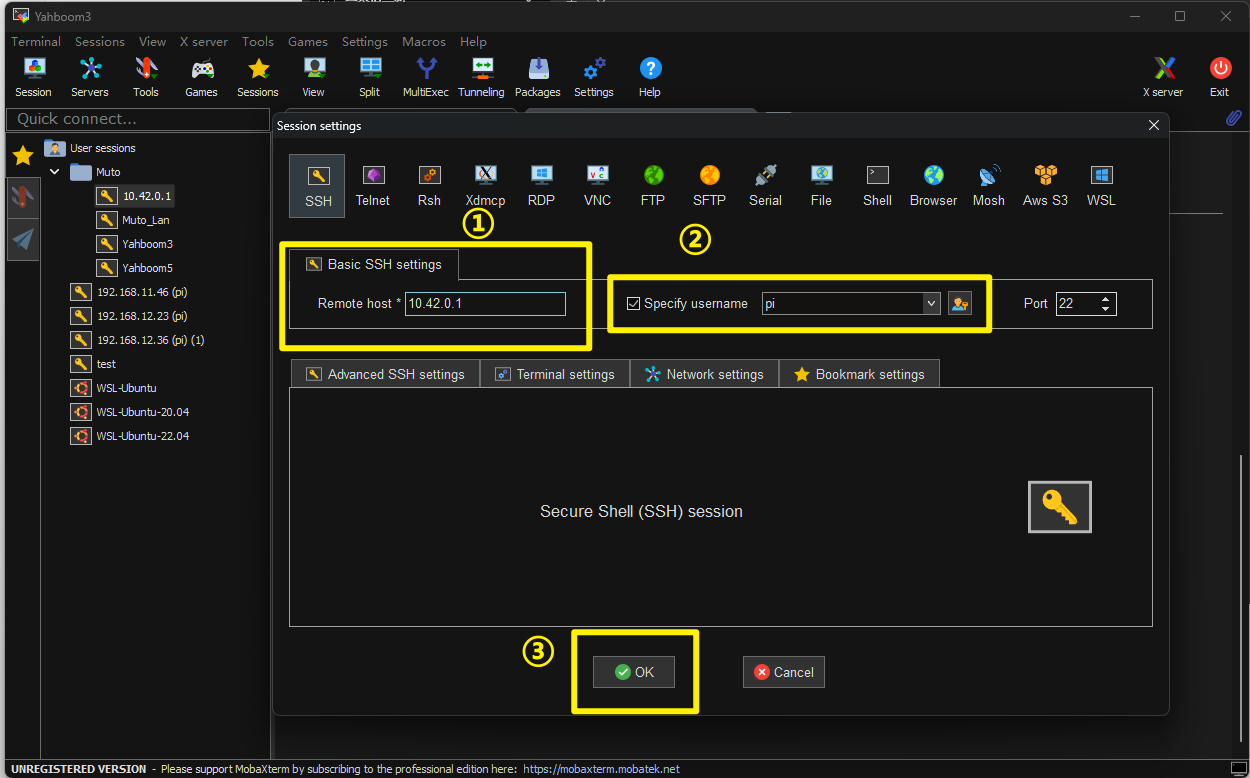
Task: Open the Macros menu
Action: coord(423,42)
